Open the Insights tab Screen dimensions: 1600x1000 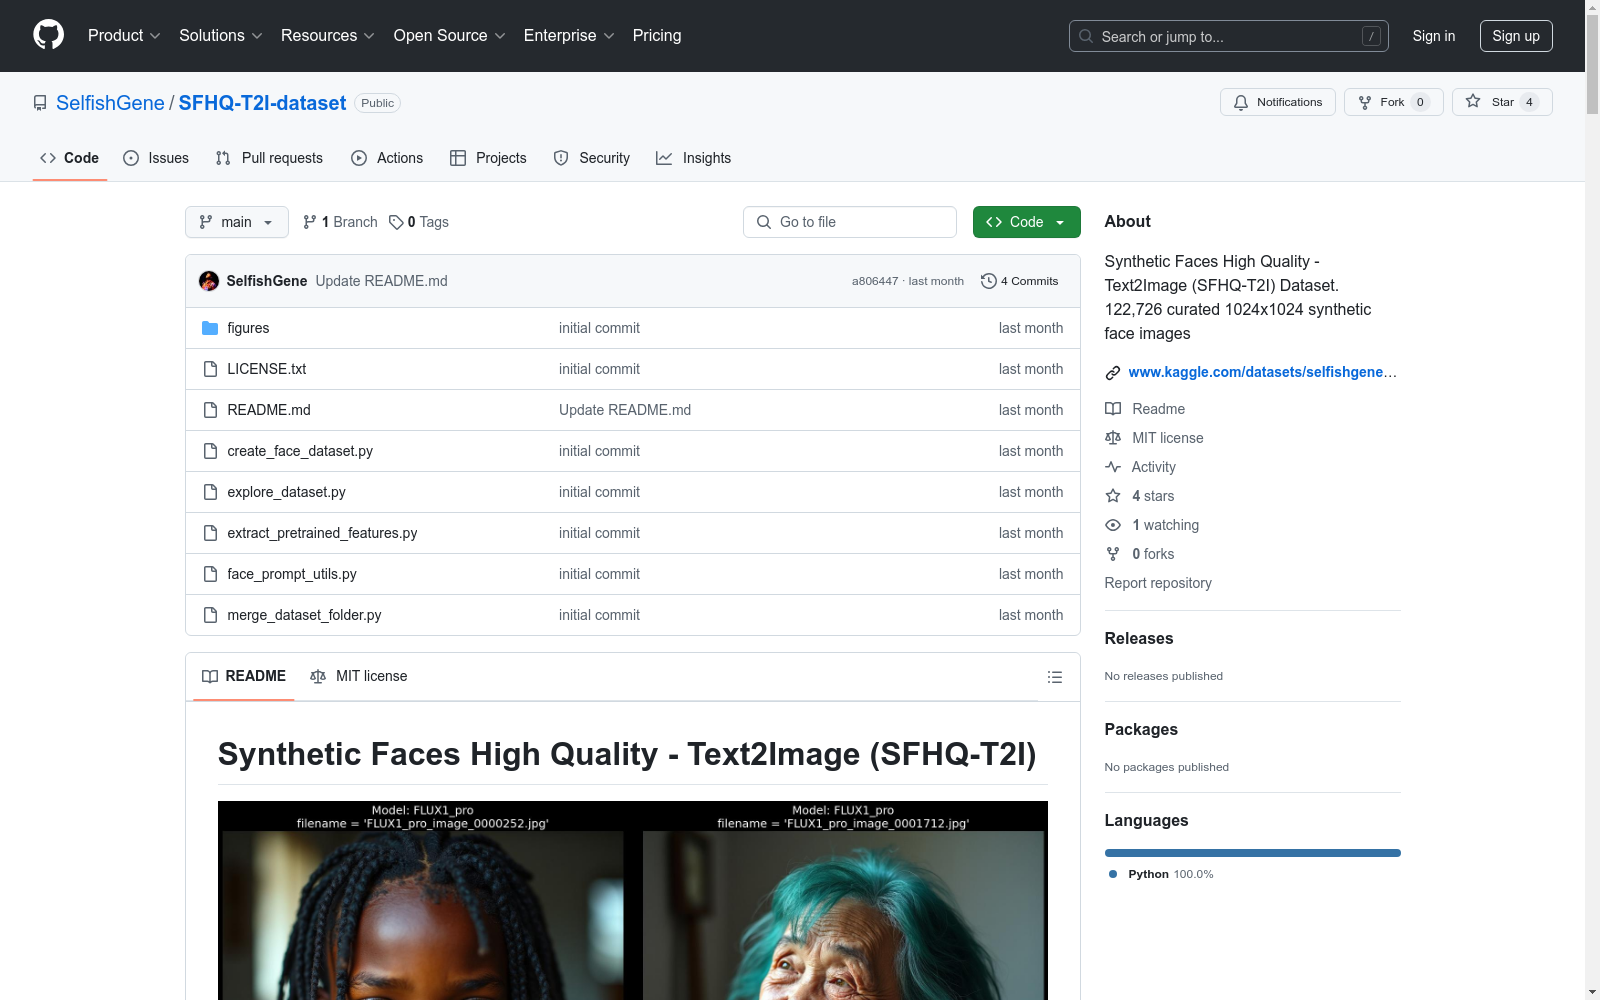point(694,158)
